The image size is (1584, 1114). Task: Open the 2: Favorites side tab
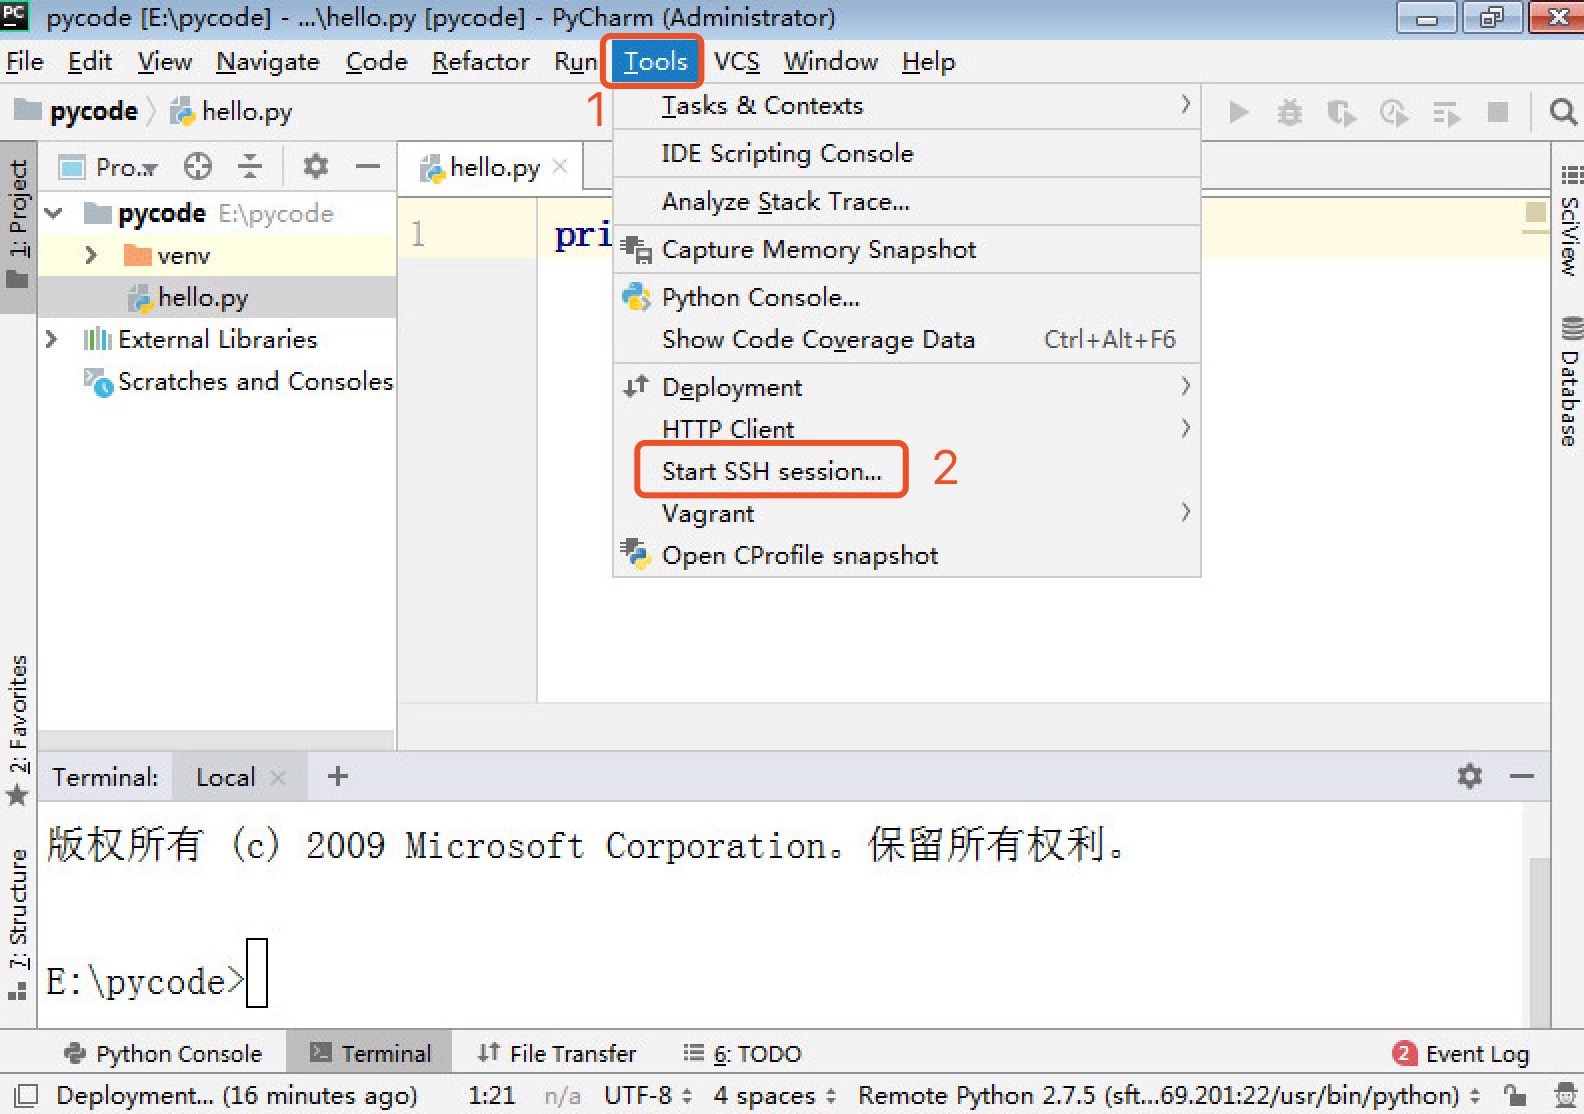tap(18, 730)
